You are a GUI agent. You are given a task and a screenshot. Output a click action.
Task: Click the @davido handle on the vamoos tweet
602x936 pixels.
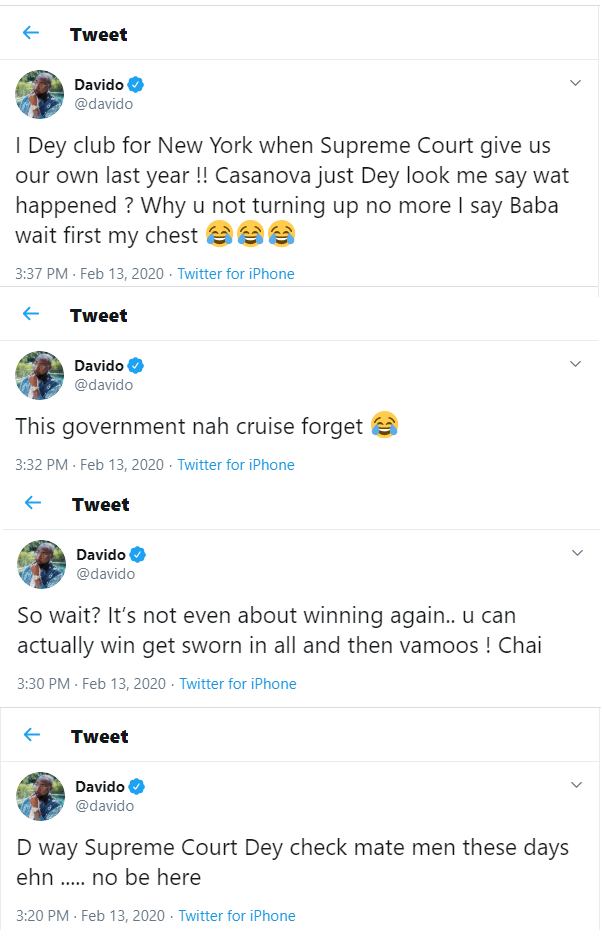pos(106,574)
